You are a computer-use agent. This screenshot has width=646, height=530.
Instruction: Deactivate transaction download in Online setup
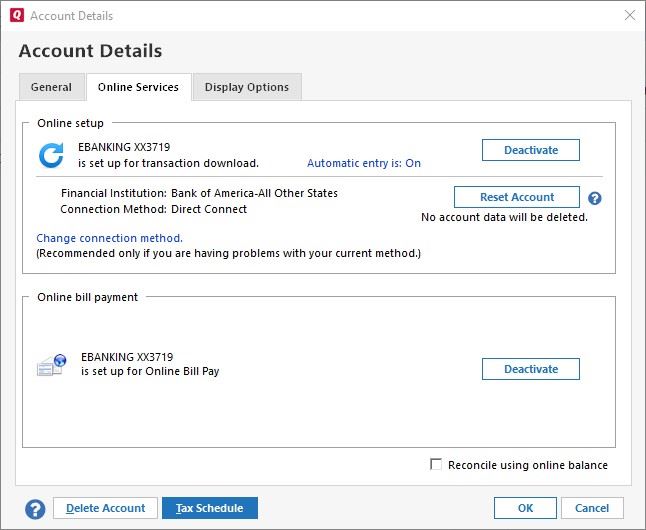pyautogui.click(x=530, y=150)
